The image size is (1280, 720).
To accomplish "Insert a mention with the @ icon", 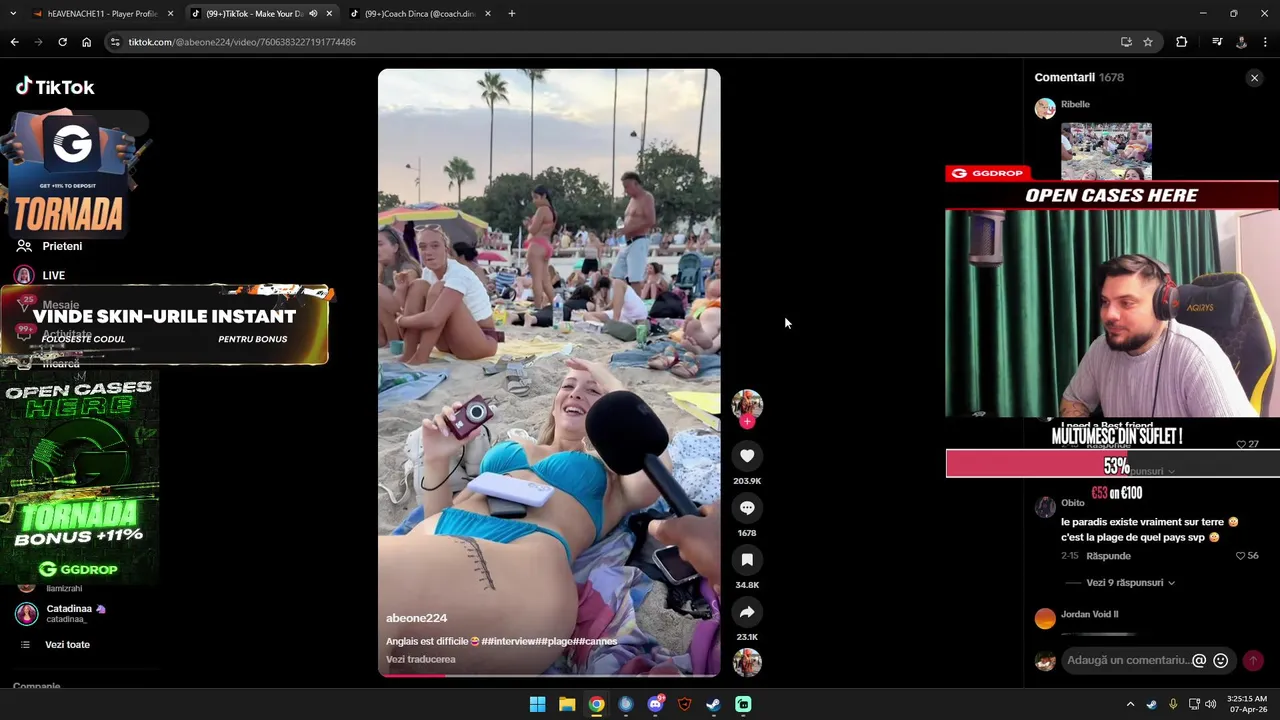I will click(1199, 660).
